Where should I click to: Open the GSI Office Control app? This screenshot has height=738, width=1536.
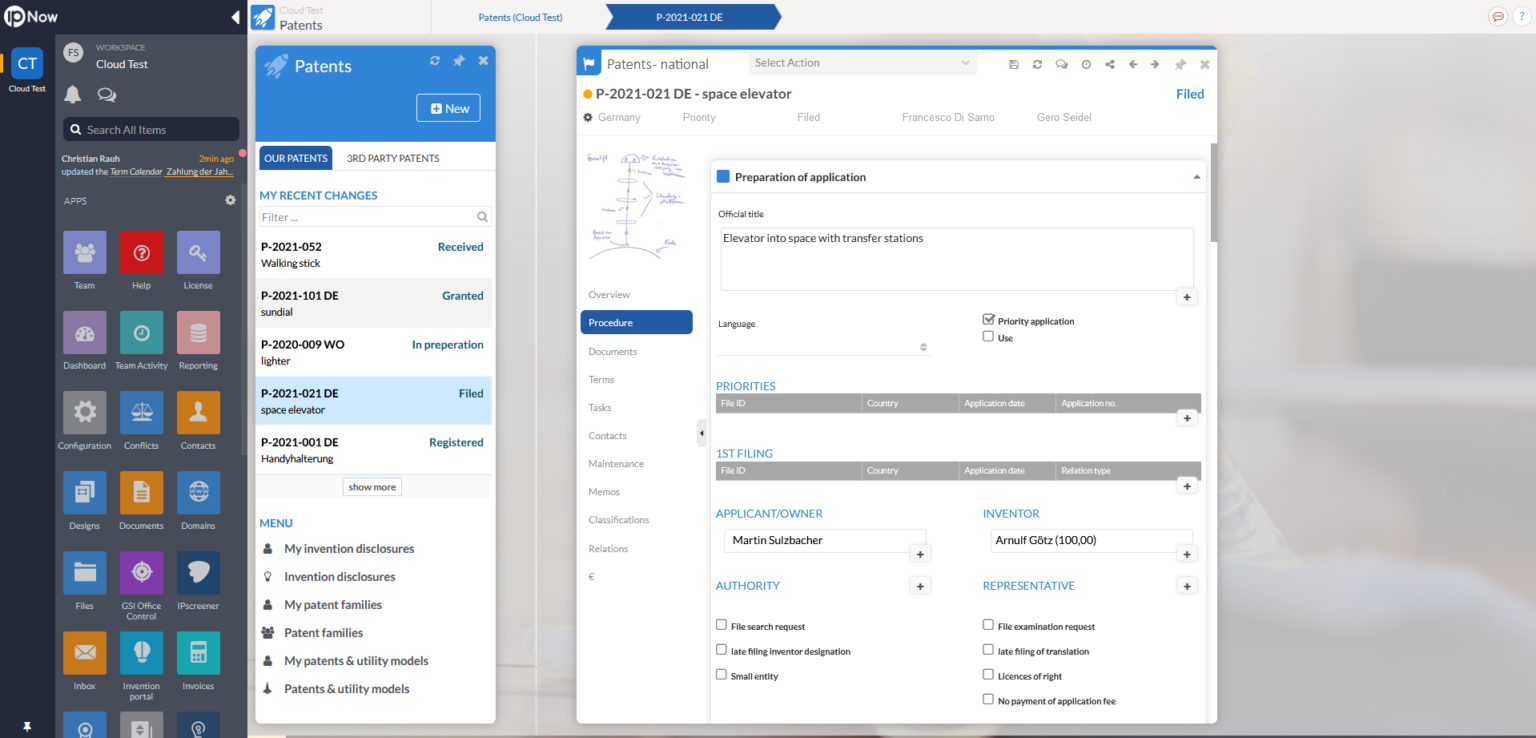141,572
